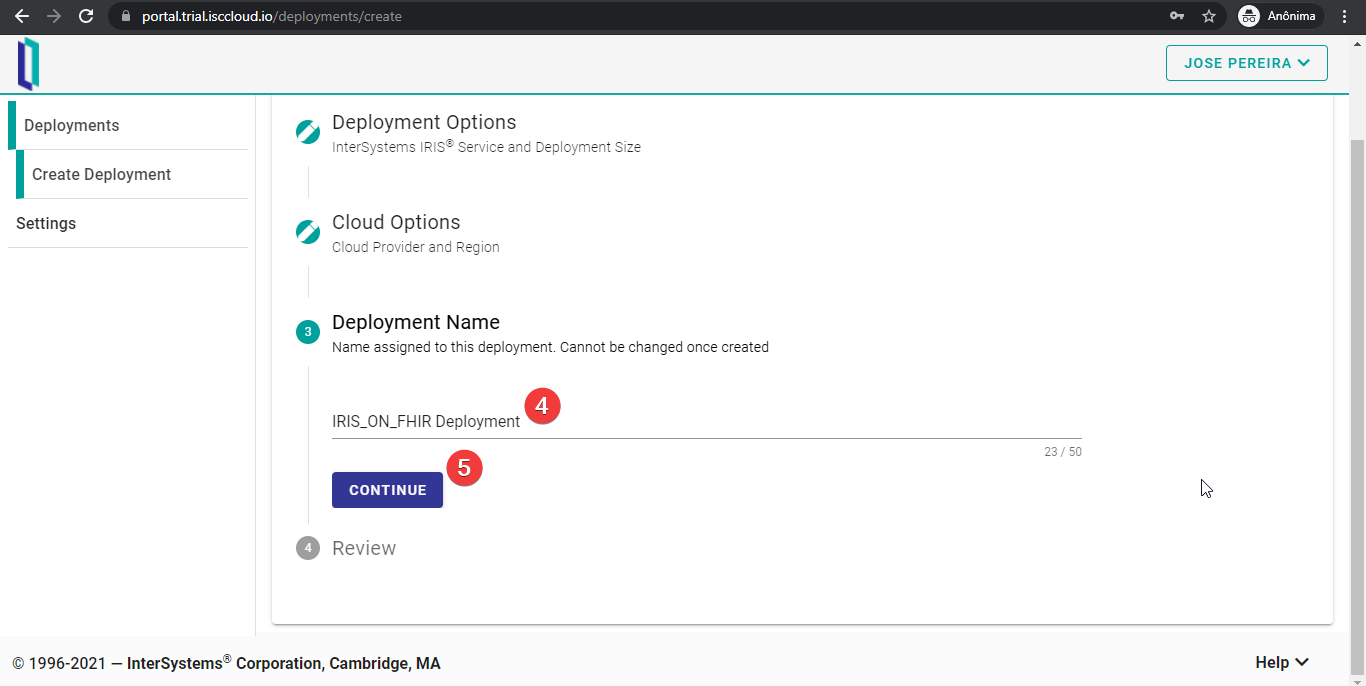Select Create Deployment in the sidebar
Screen dimensions: 1366x686
pyautogui.click(x=132, y=174)
